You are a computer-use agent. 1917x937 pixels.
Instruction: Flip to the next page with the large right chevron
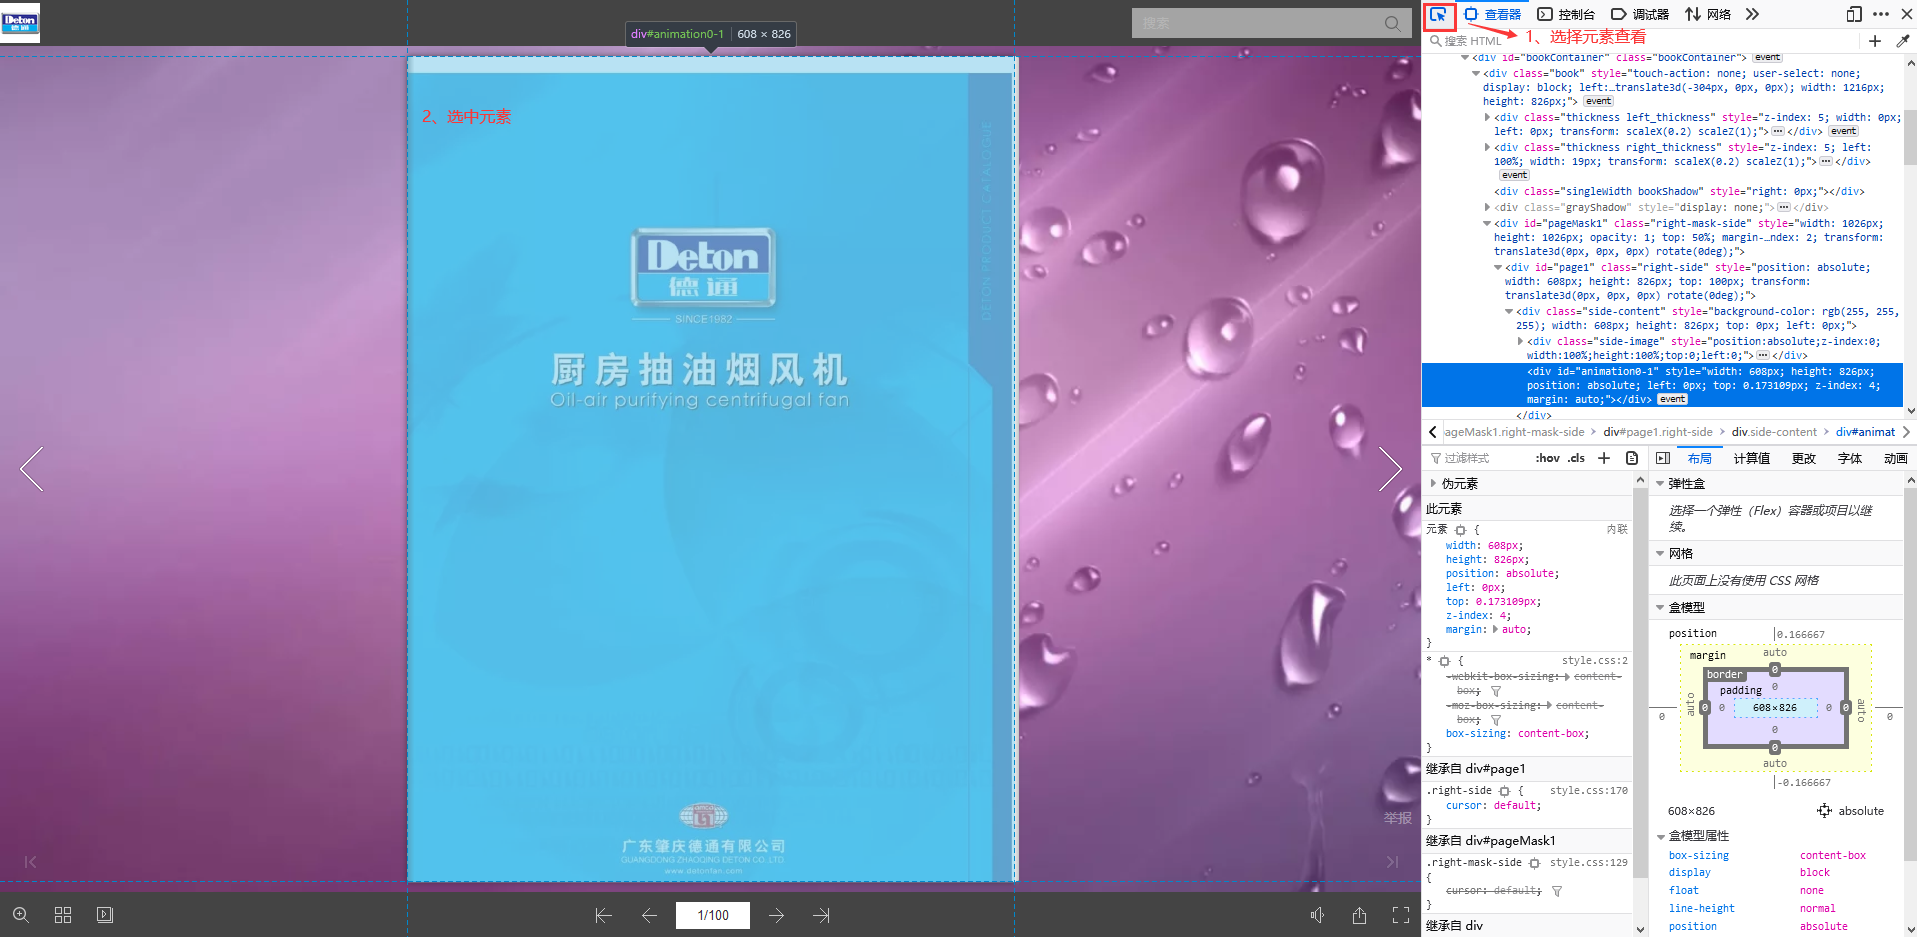1390,469
